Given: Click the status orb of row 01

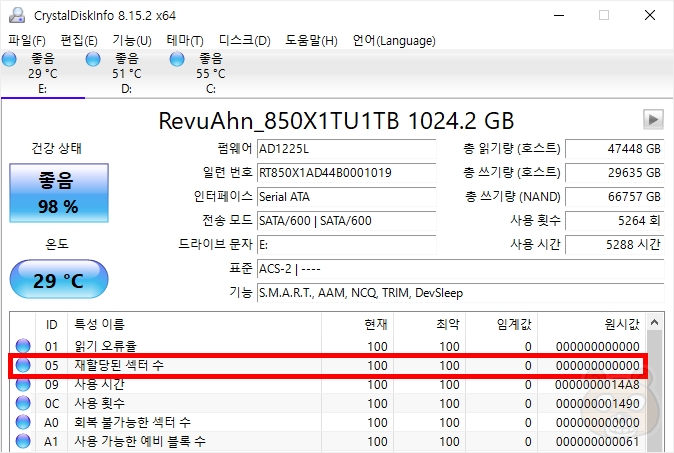Looking at the screenshot, I should (x=23, y=346).
